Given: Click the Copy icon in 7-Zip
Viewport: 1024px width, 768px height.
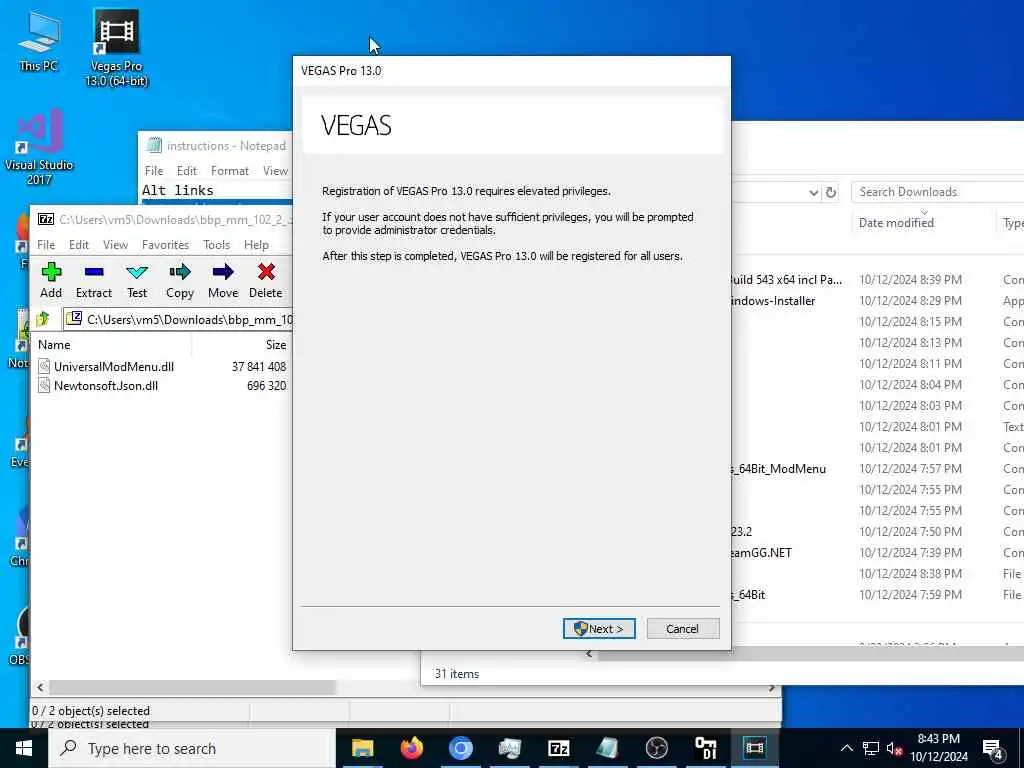Looking at the screenshot, I should click(180, 280).
